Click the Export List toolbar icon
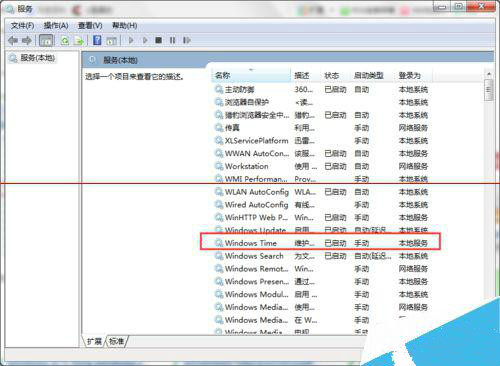This screenshot has height=366, width=500. coord(79,41)
